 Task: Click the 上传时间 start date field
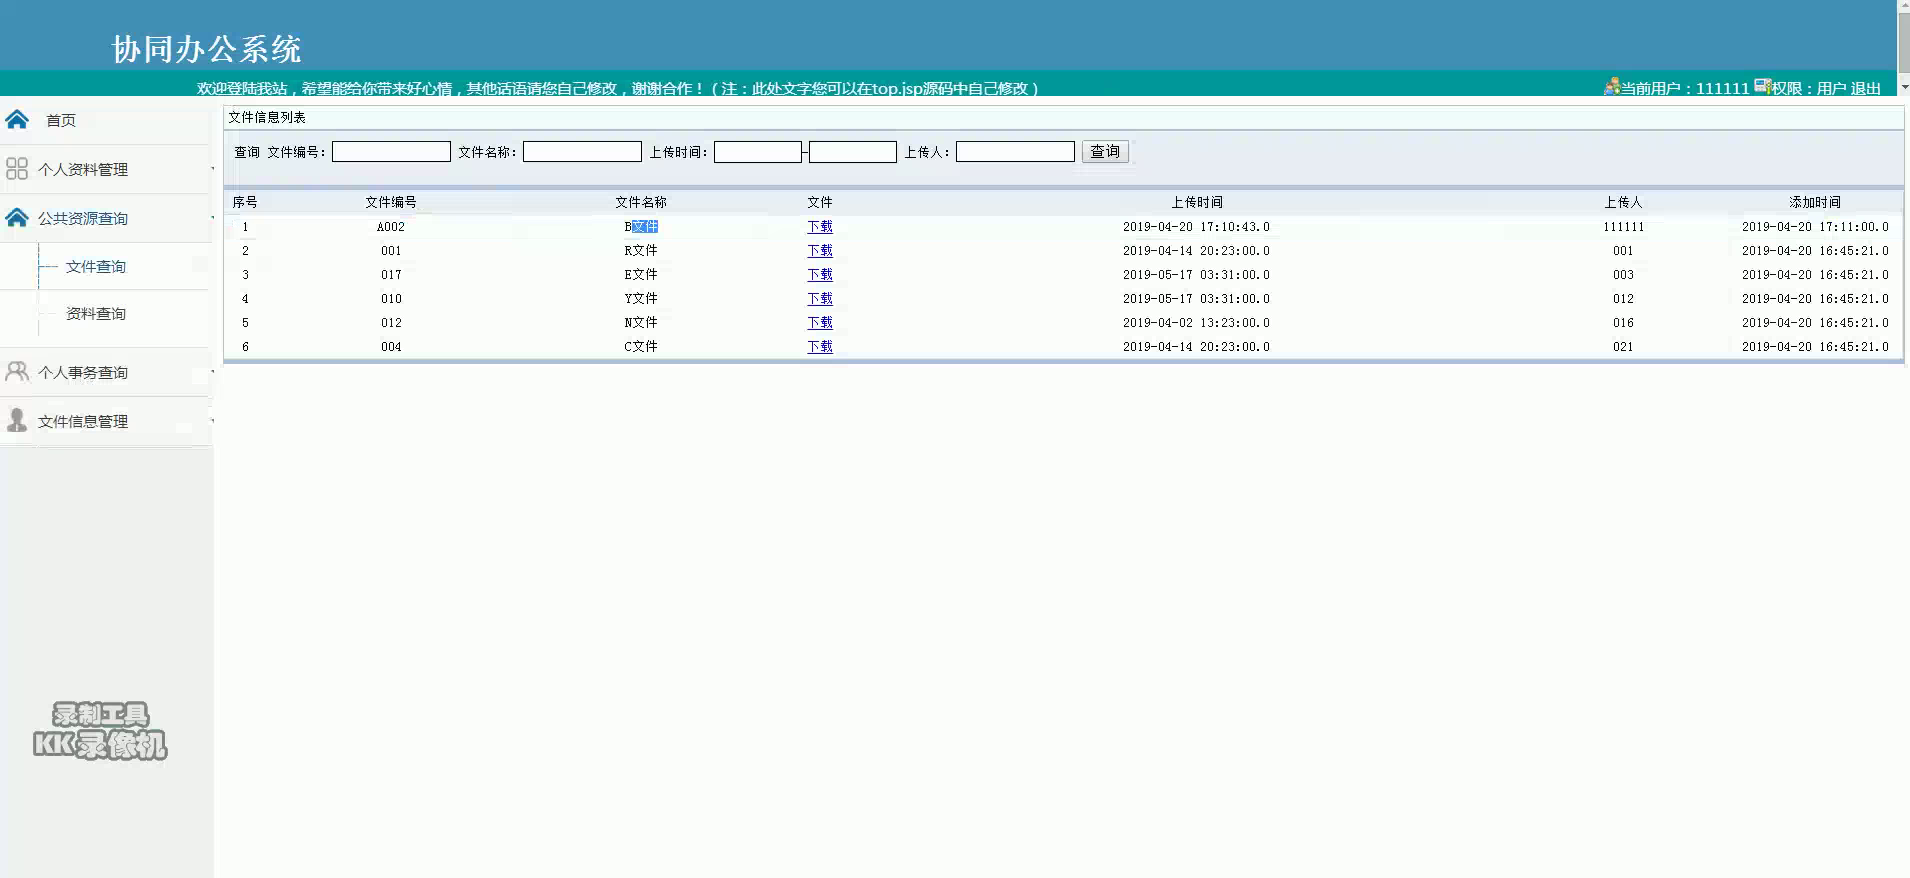(758, 152)
